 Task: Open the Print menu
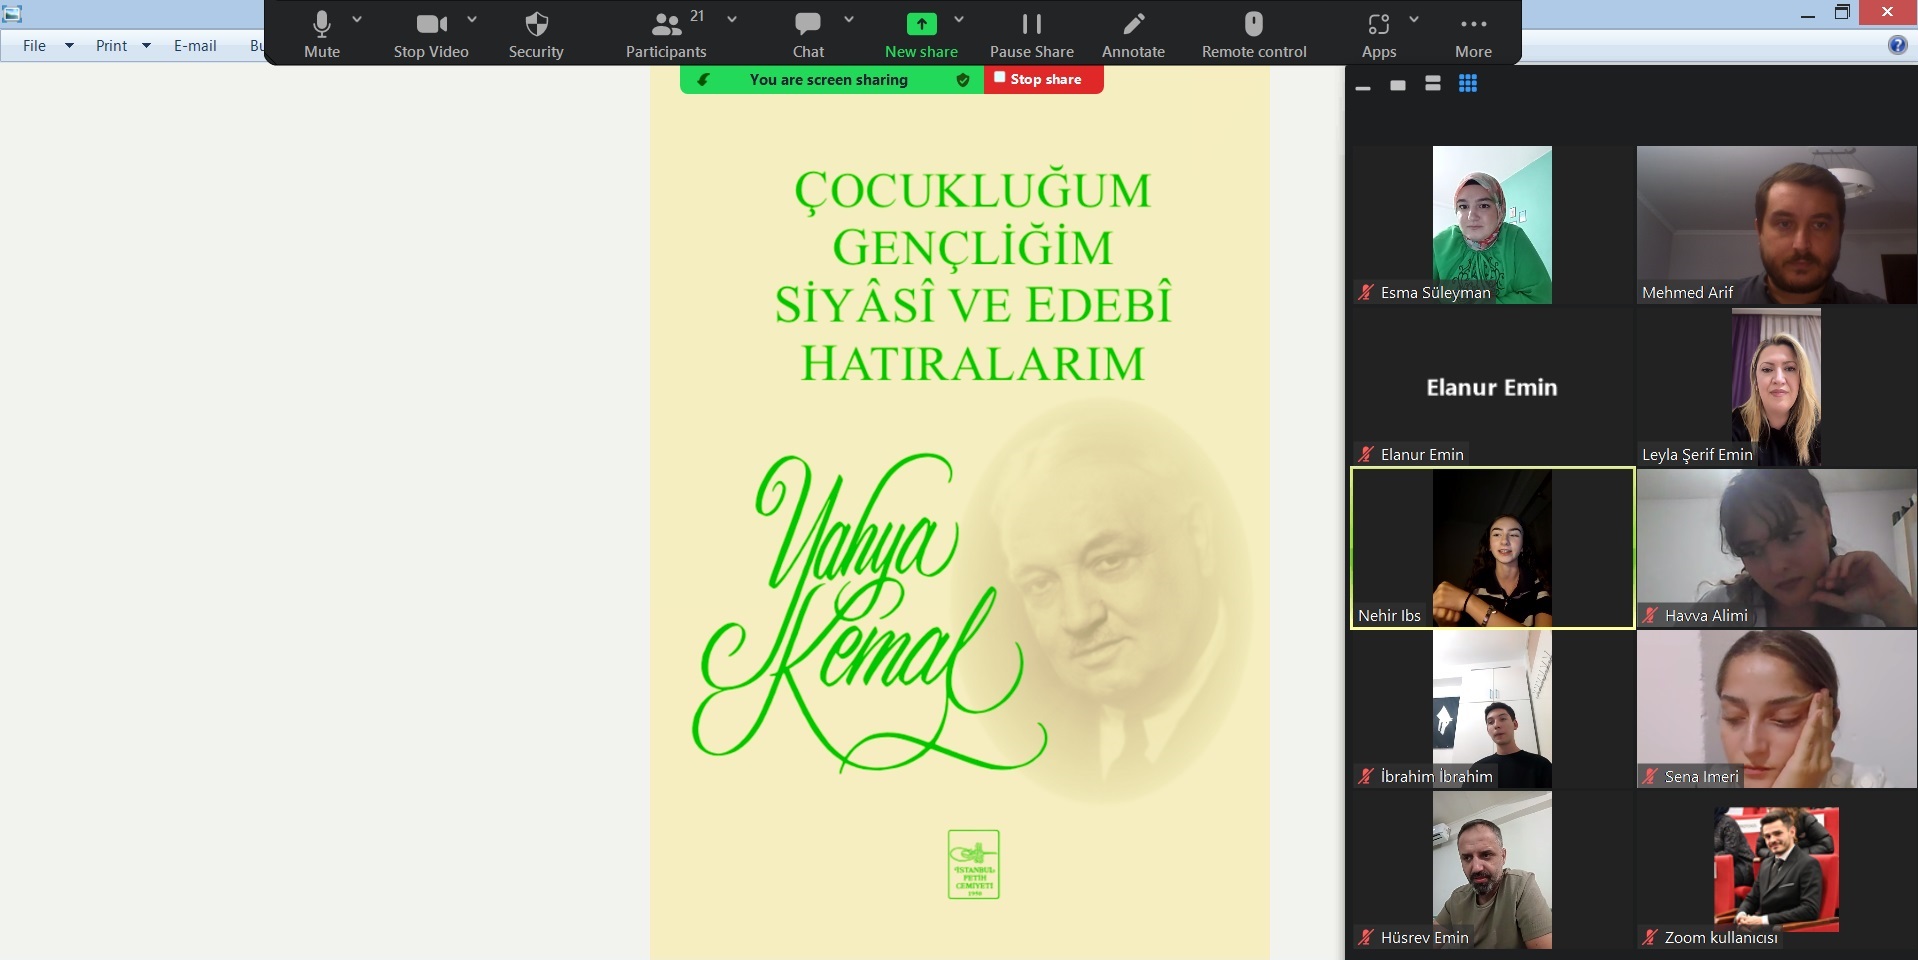[x=112, y=46]
